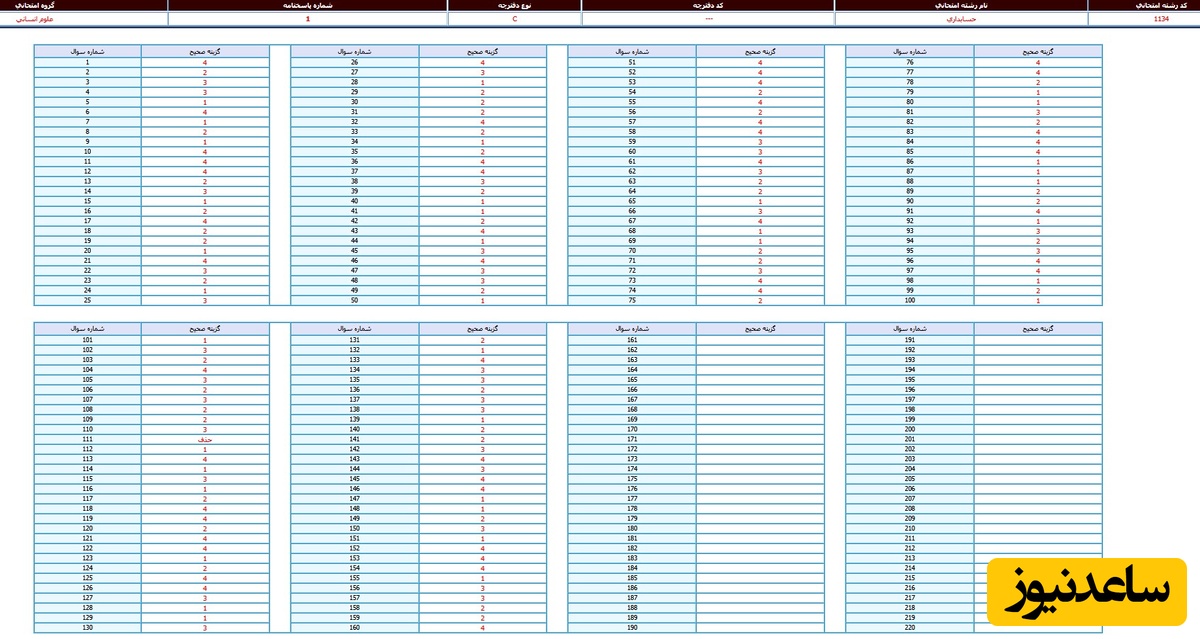
Task: Select question number 190 cell
Action: (632, 627)
